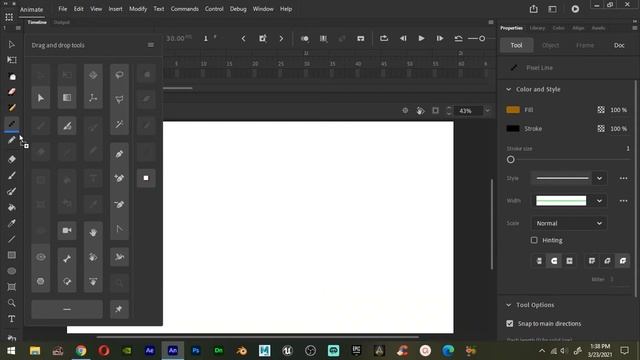The image size is (640, 360).
Task: Open Photoshop from the taskbar
Action: pos(196,351)
